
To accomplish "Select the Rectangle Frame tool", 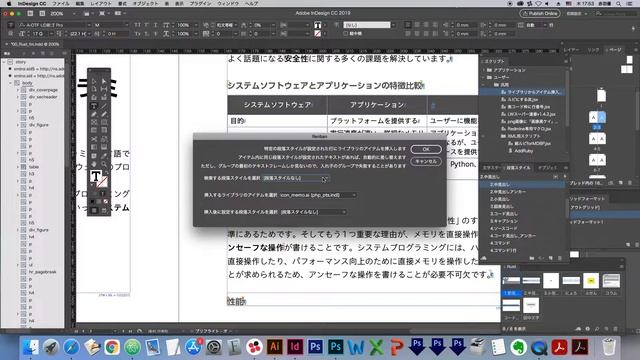I will [x=94, y=122].
